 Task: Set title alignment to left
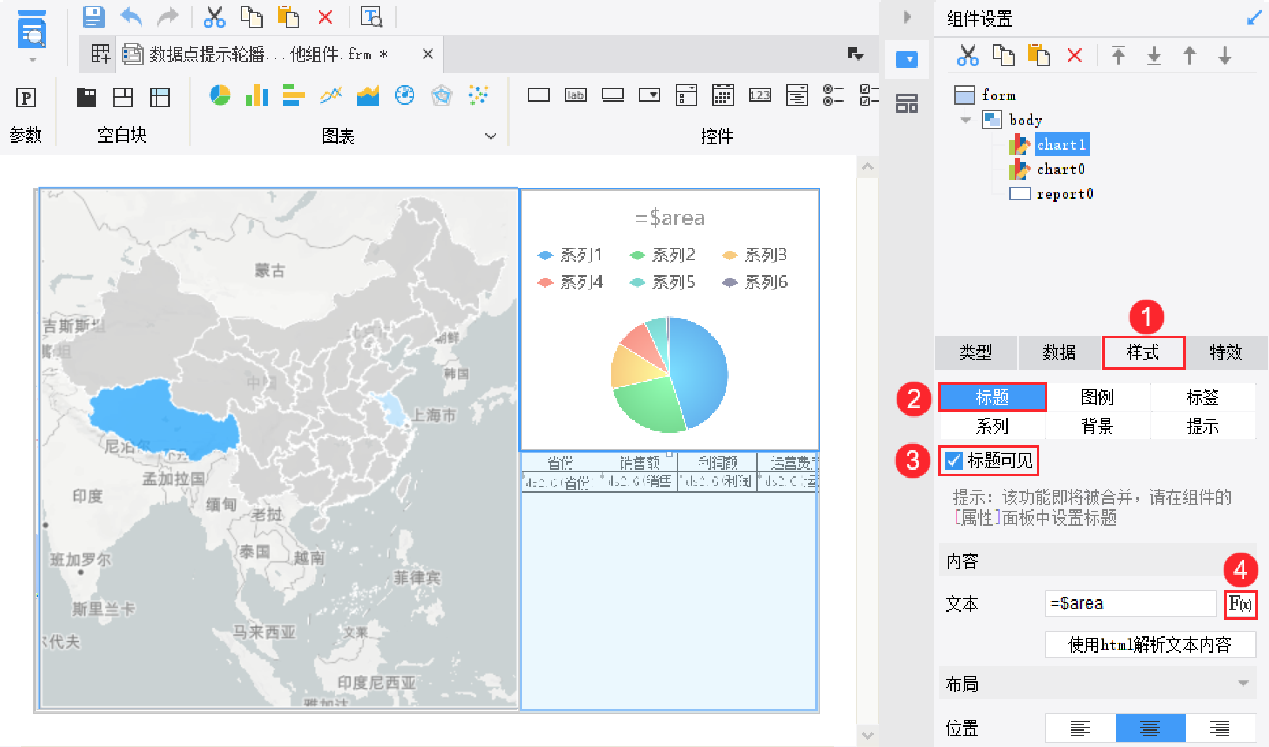(x=1080, y=729)
